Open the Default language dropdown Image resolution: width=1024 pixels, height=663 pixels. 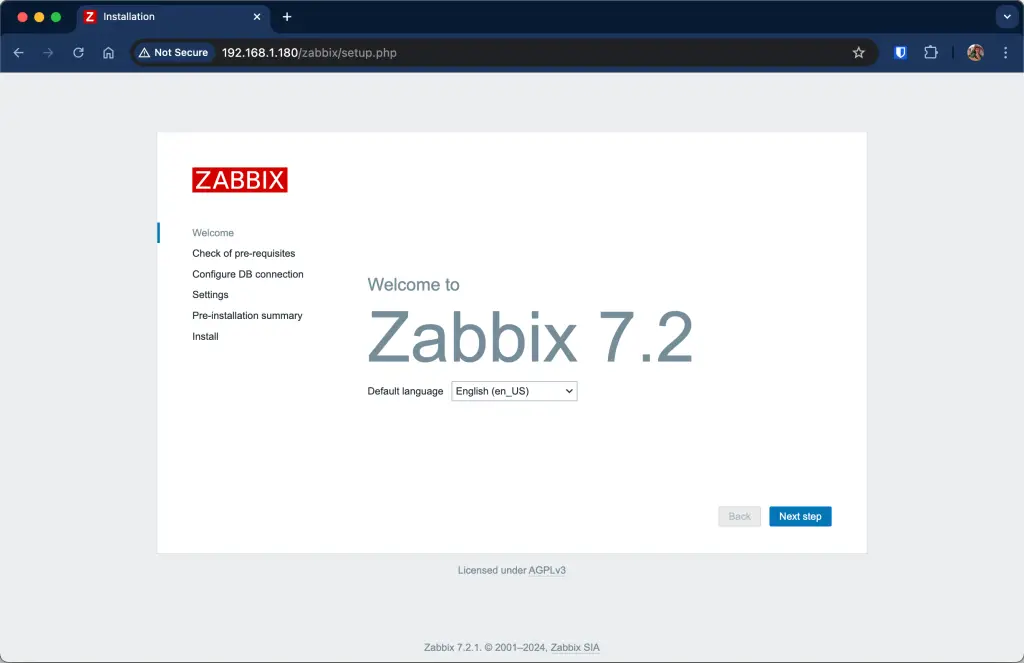tap(513, 391)
